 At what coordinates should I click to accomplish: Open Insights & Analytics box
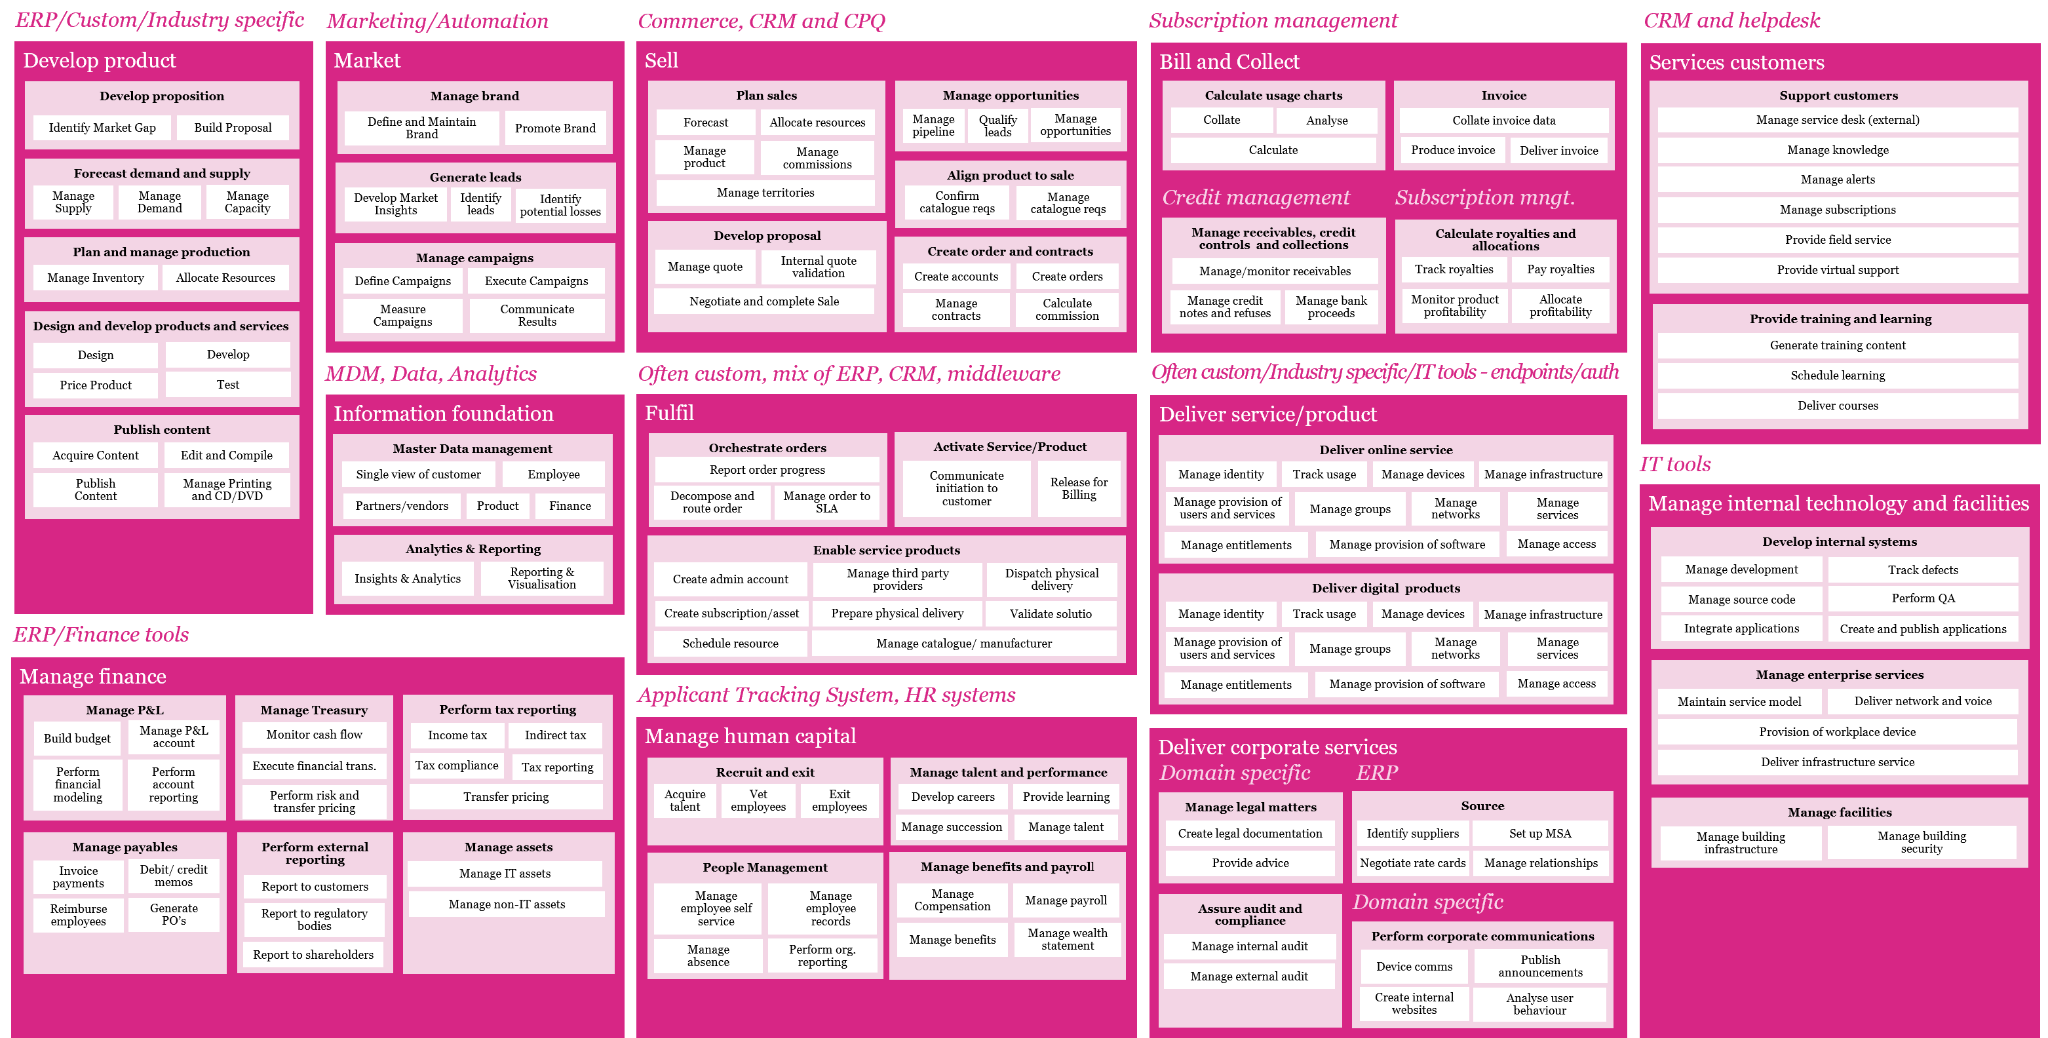(407, 579)
